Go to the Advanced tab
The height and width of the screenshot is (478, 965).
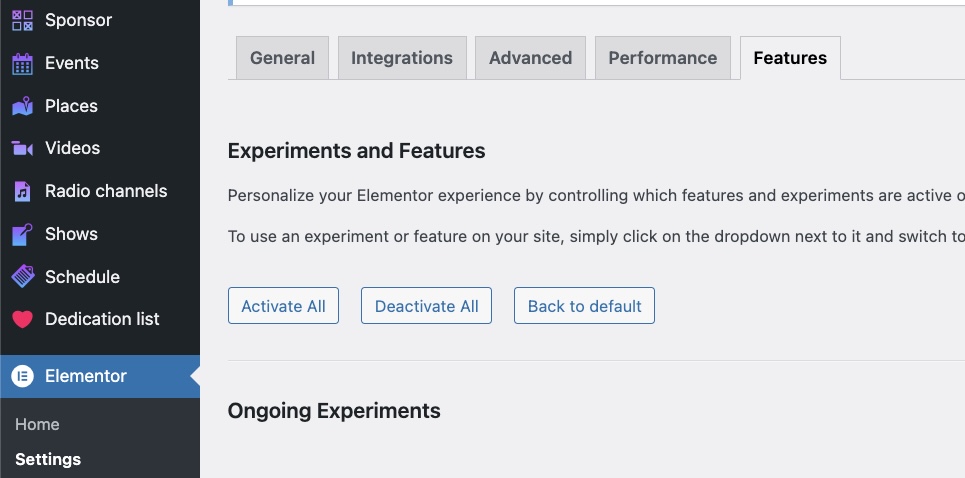click(530, 58)
